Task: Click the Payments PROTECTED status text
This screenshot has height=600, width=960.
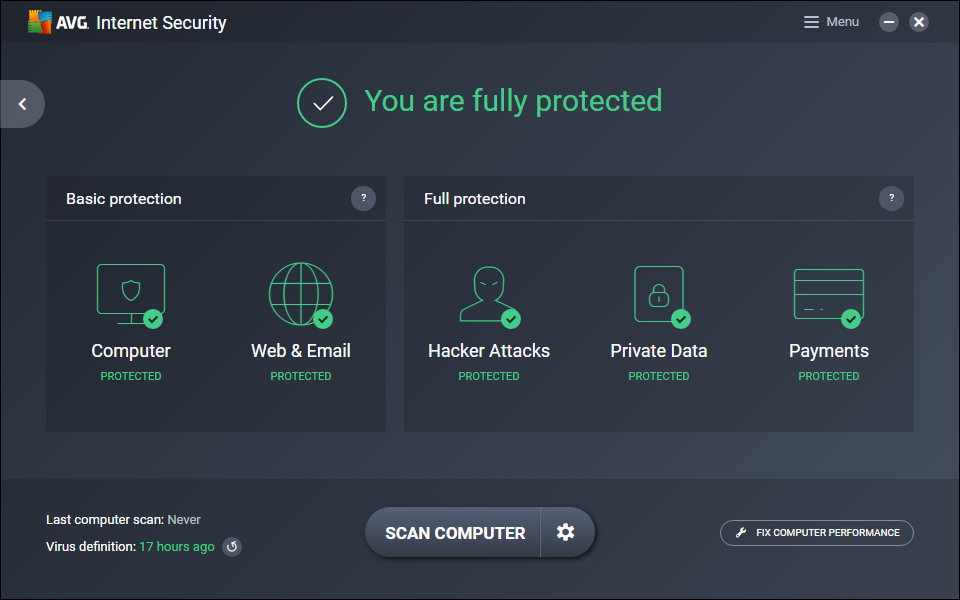Action: pyautogui.click(x=828, y=376)
